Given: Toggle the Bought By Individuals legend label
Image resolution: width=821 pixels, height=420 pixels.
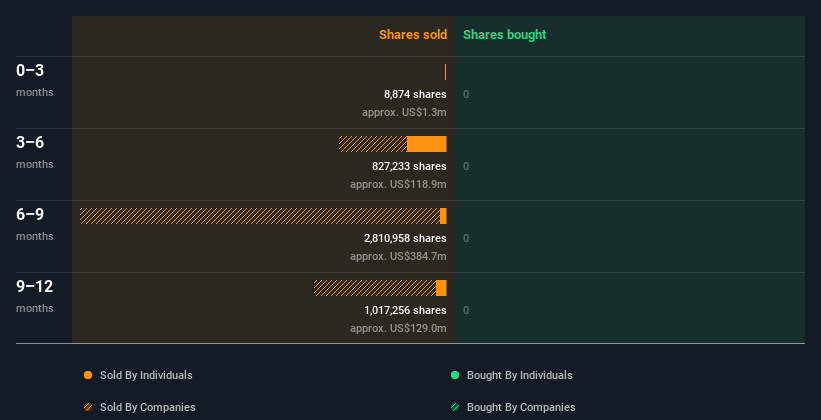Looking at the screenshot, I should (519, 375).
